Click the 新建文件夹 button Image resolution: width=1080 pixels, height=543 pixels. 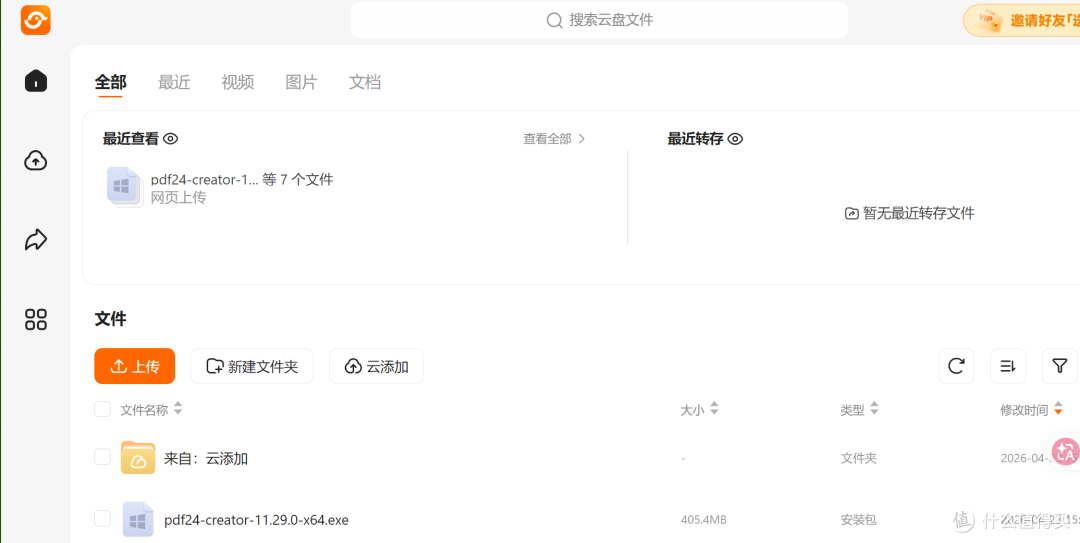tap(252, 366)
